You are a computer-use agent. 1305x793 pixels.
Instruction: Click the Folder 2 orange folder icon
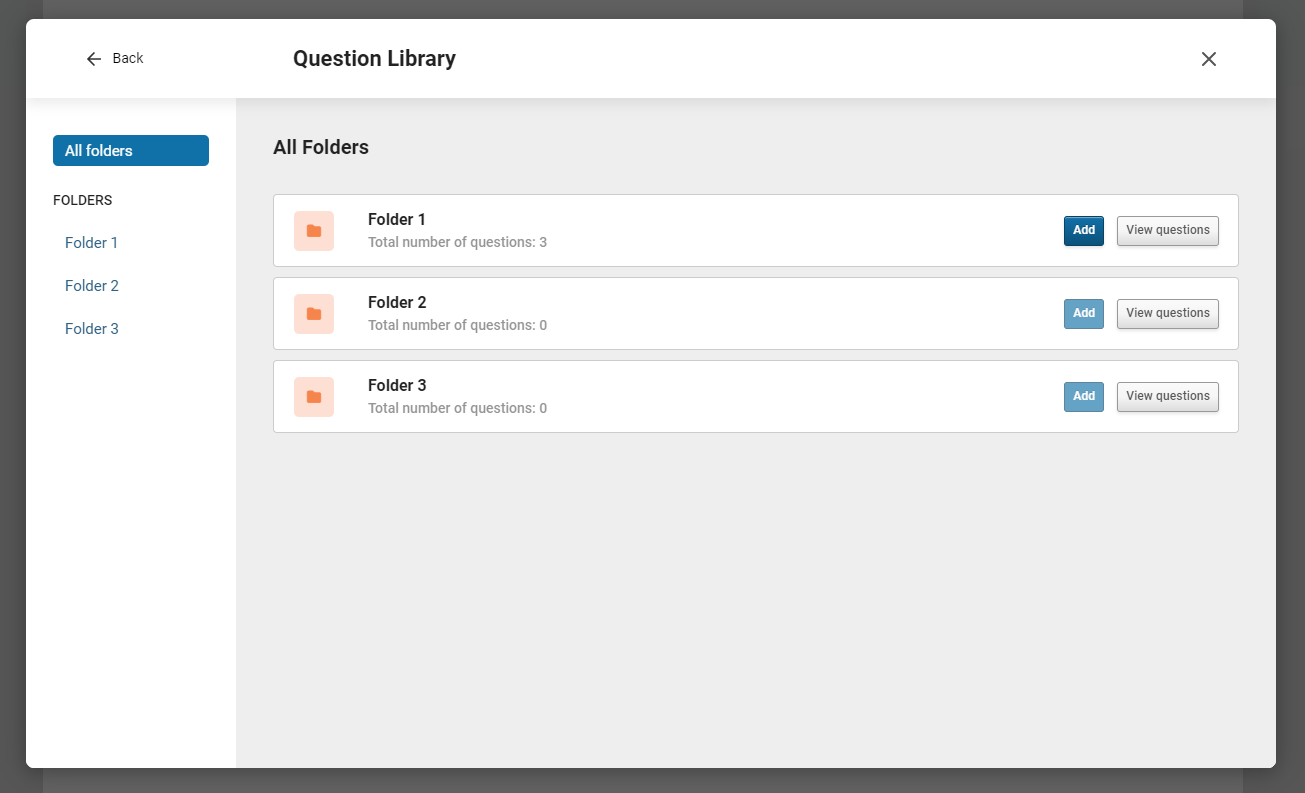click(314, 313)
